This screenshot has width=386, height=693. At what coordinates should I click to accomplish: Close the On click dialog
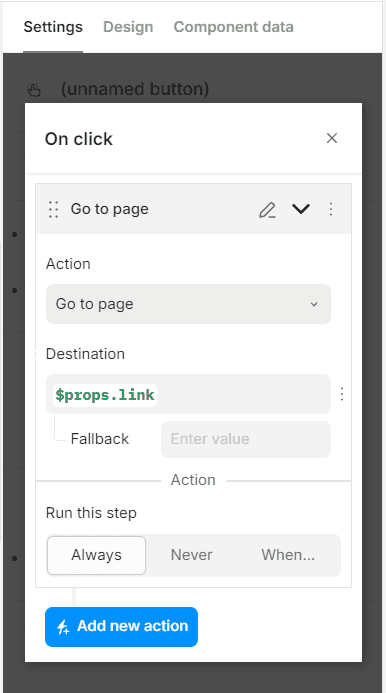[x=332, y=138]
